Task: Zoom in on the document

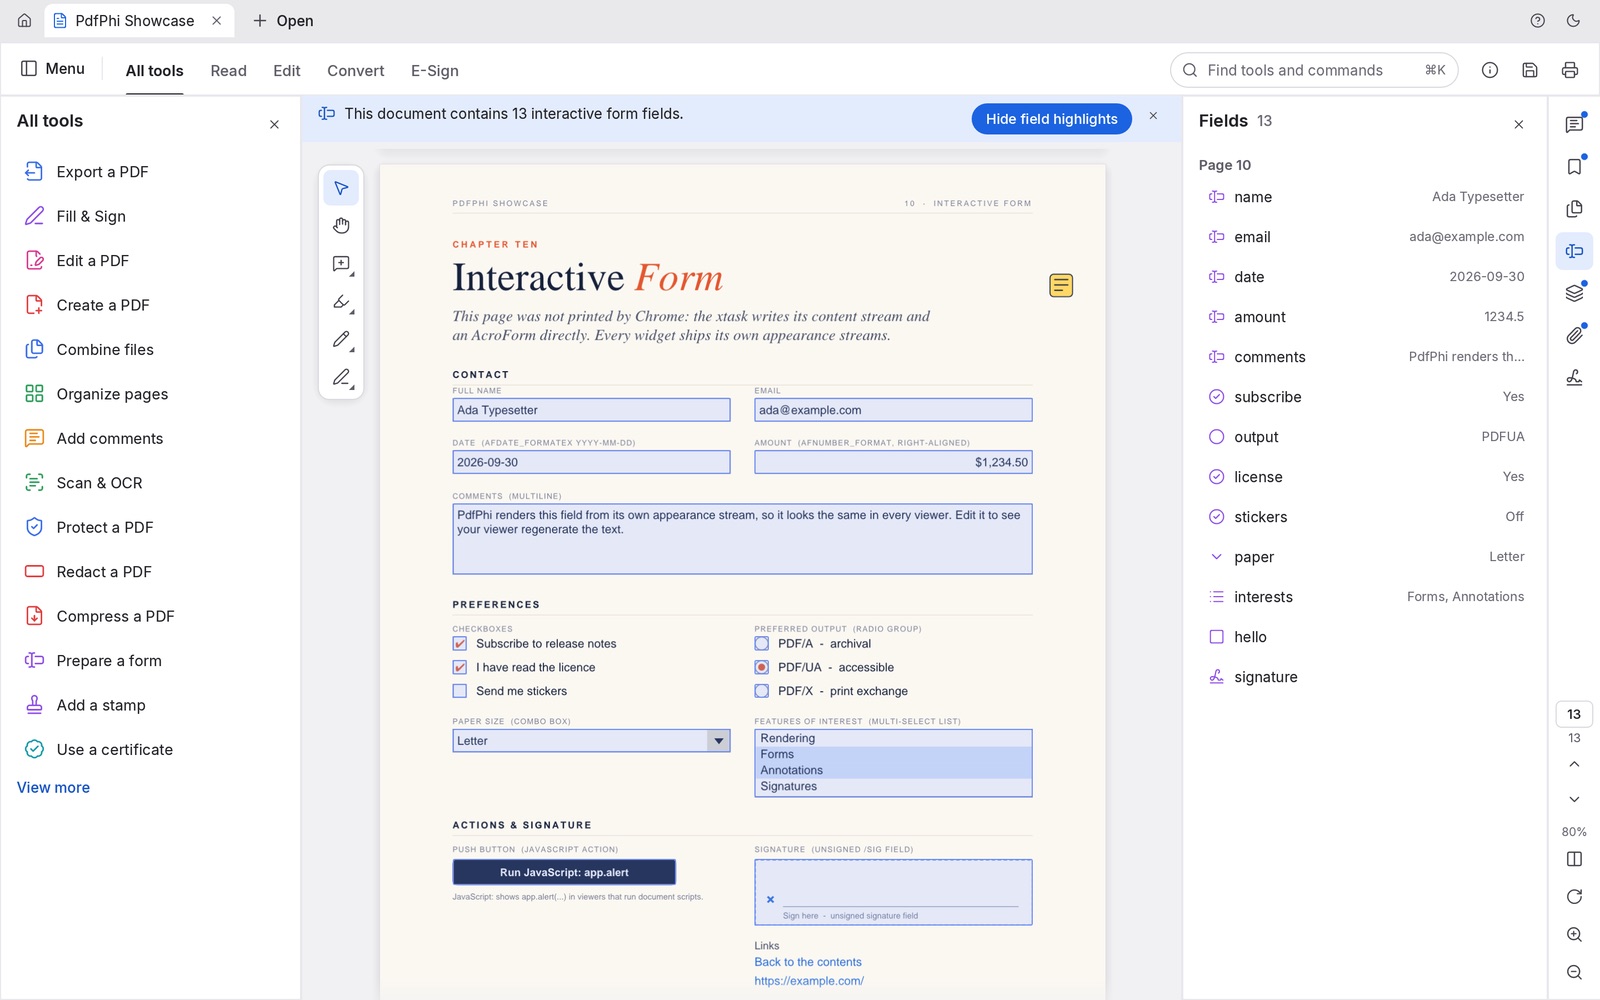Action: [x=1574, y=935]
